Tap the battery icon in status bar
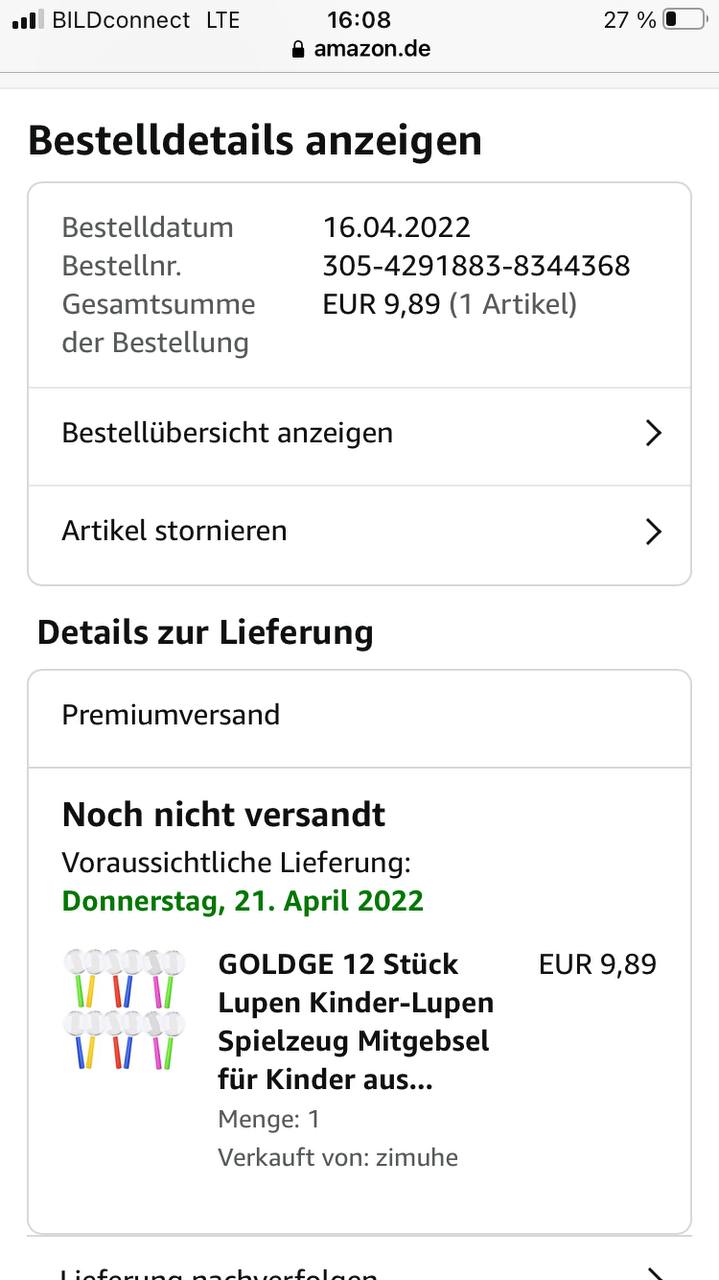 coord(684,19)
